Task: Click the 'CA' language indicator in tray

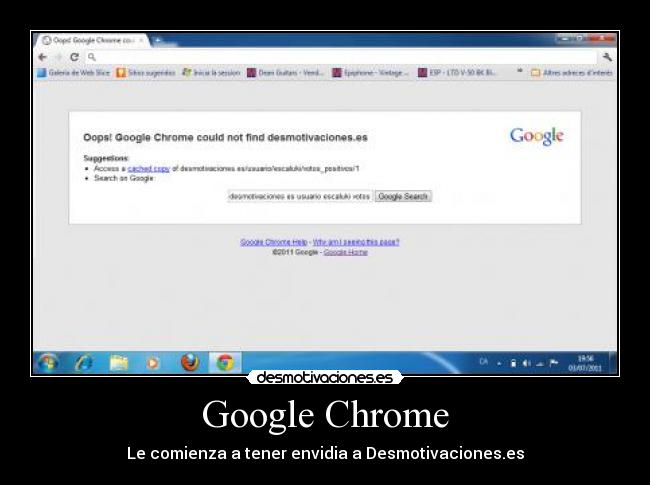Action: coord(484,361)
